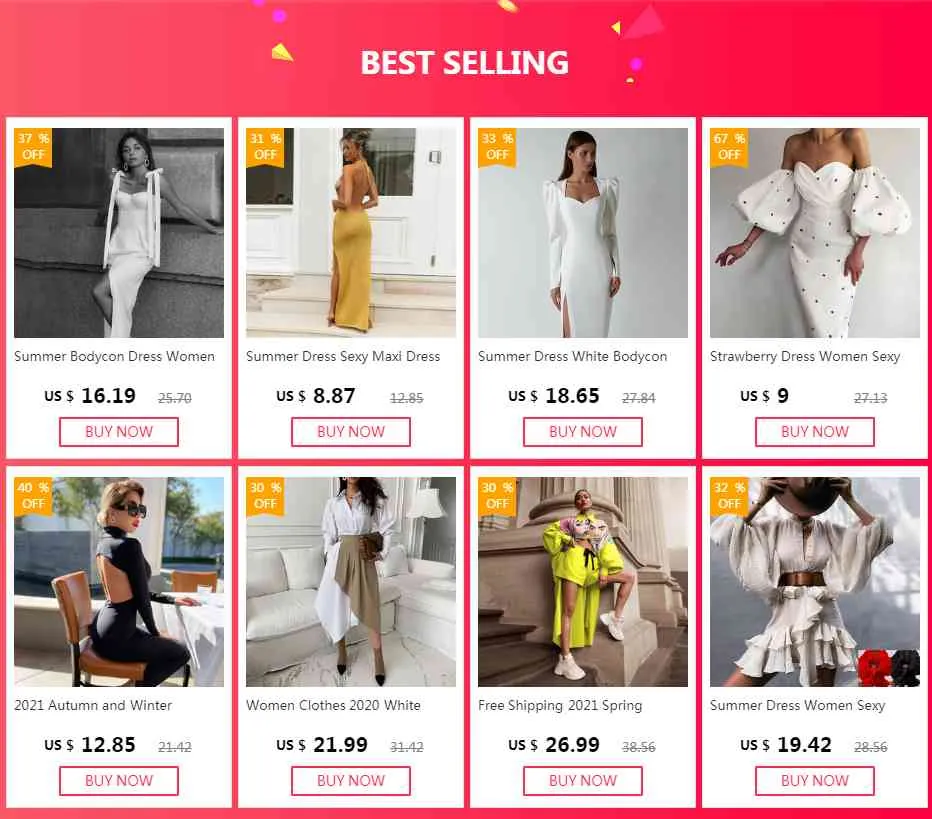Click the 'Women Clothes 2020 White' title
This screenshot has height=819, width=932.
(333, 705)
